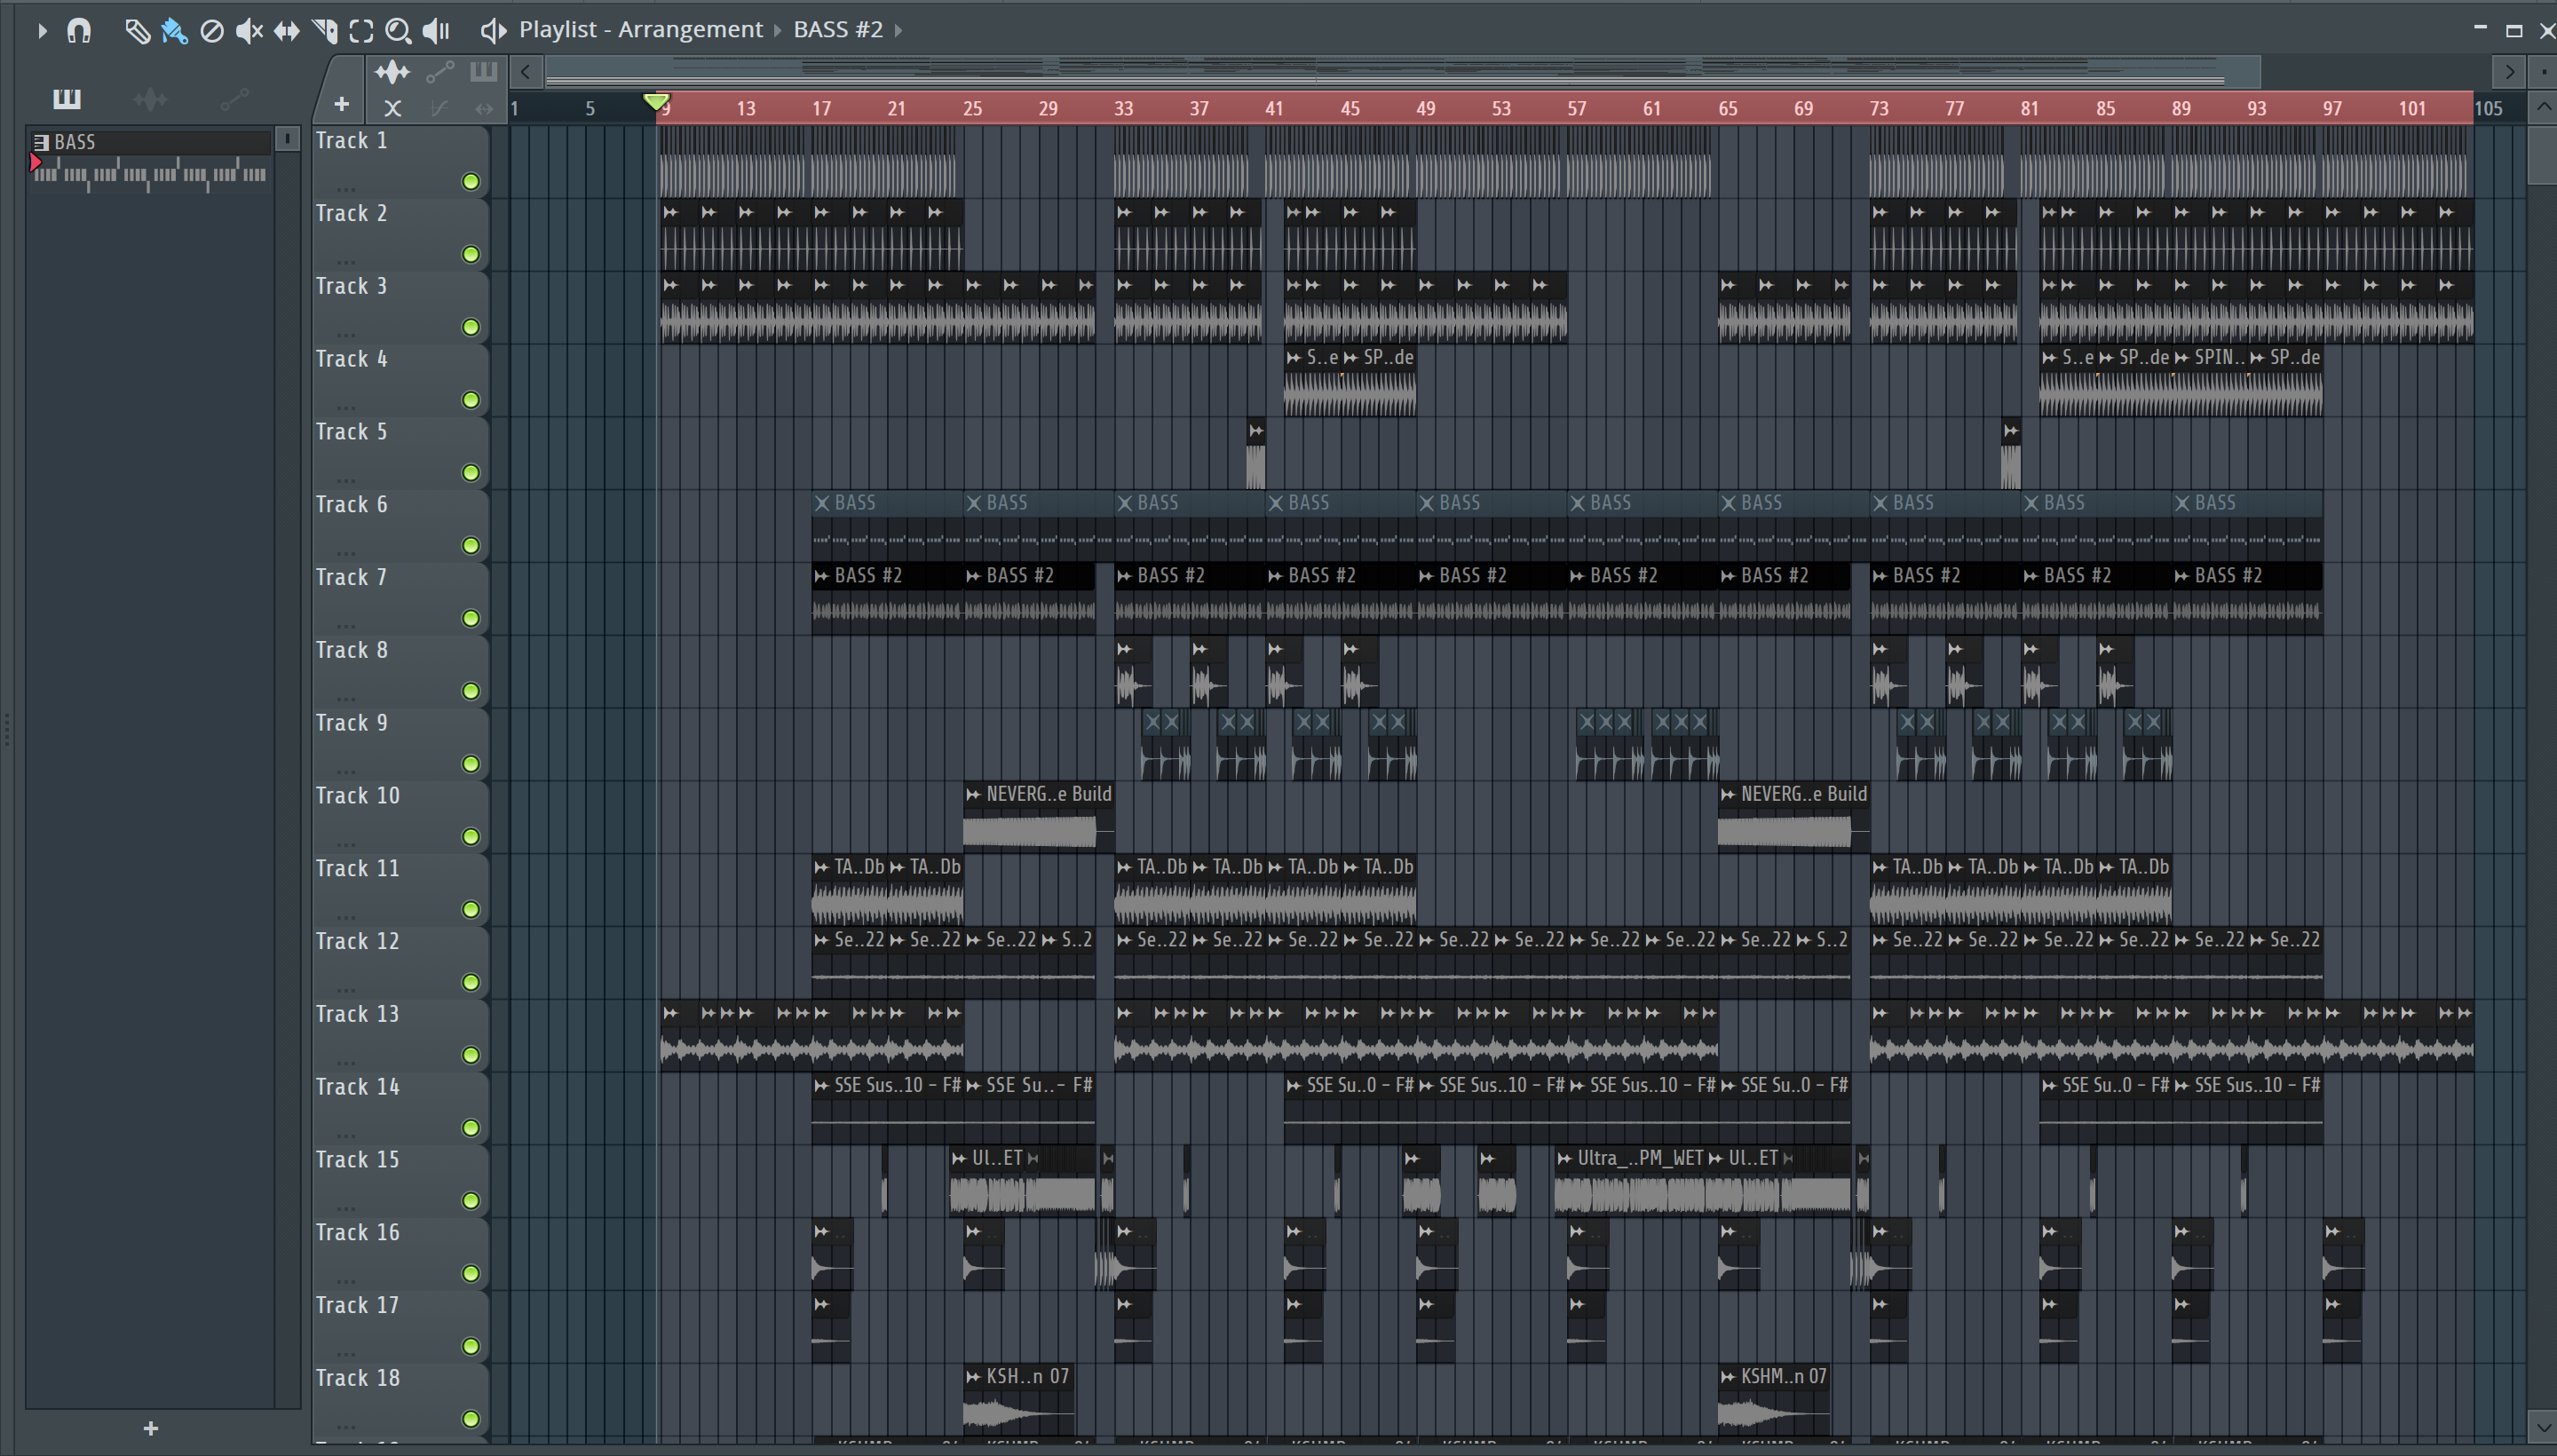Toggle audio clip focus waveform icon
This screenshot has width=2557, height=1456.
point(392,72)
